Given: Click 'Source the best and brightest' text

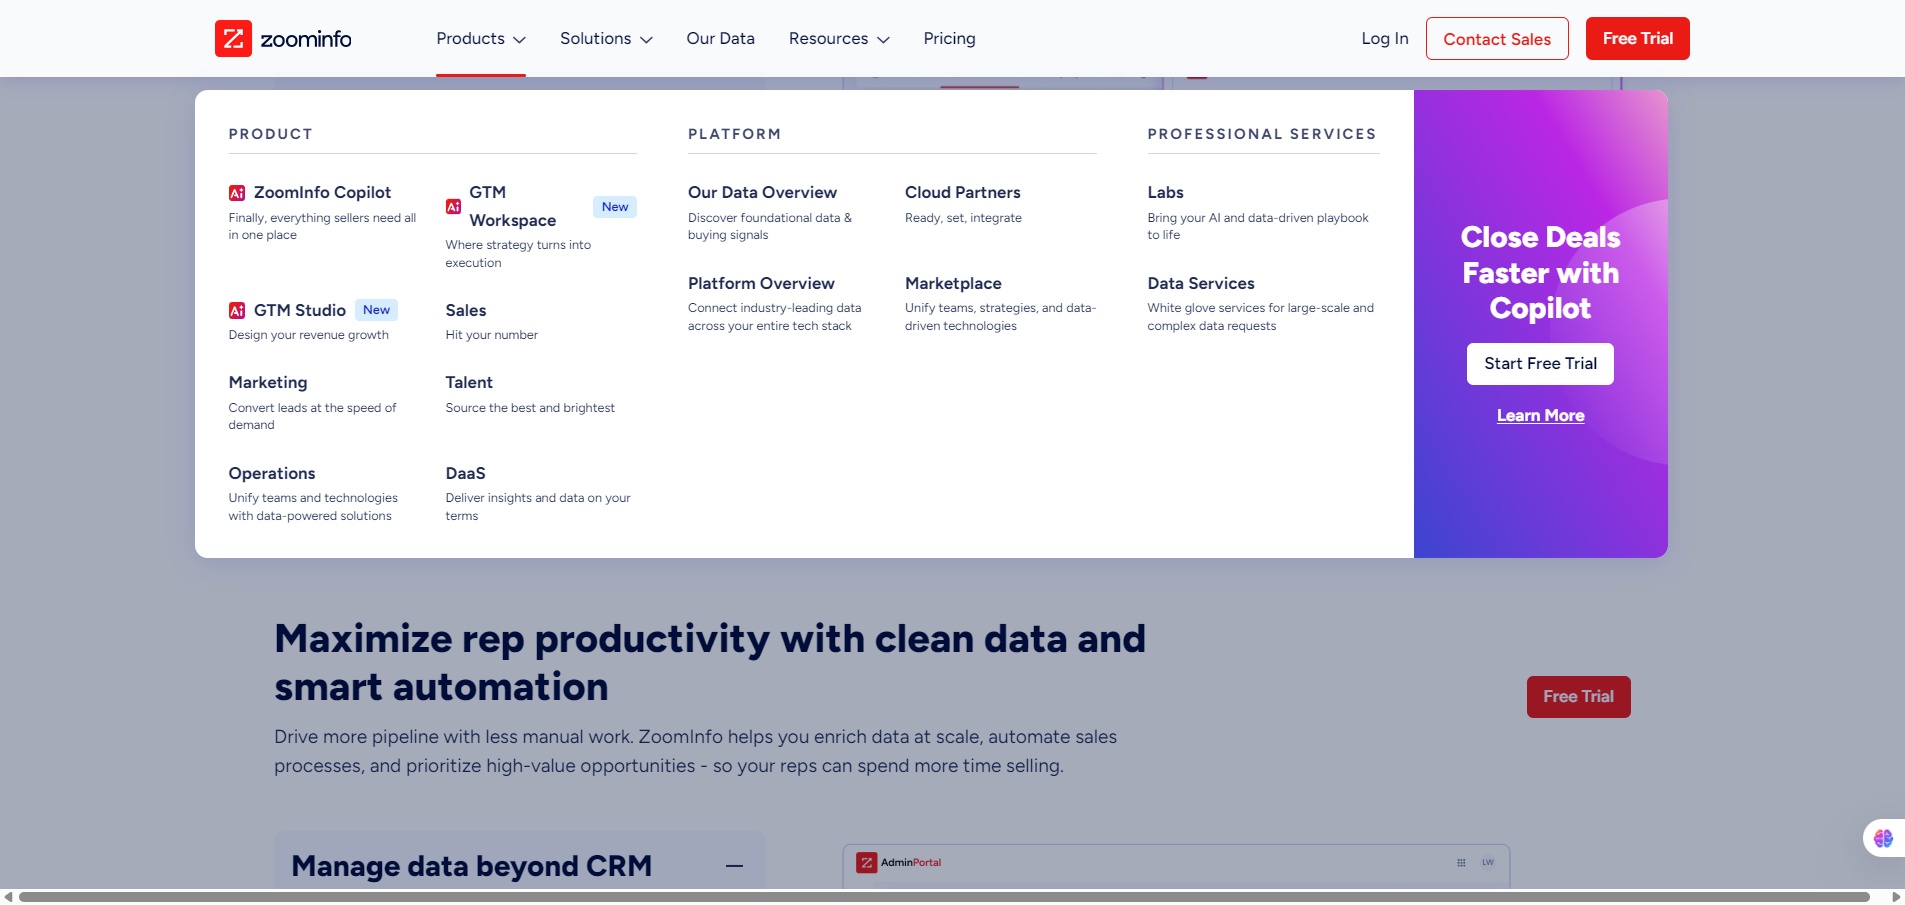Looking at the screenshot, I should [x=530, y=408].
